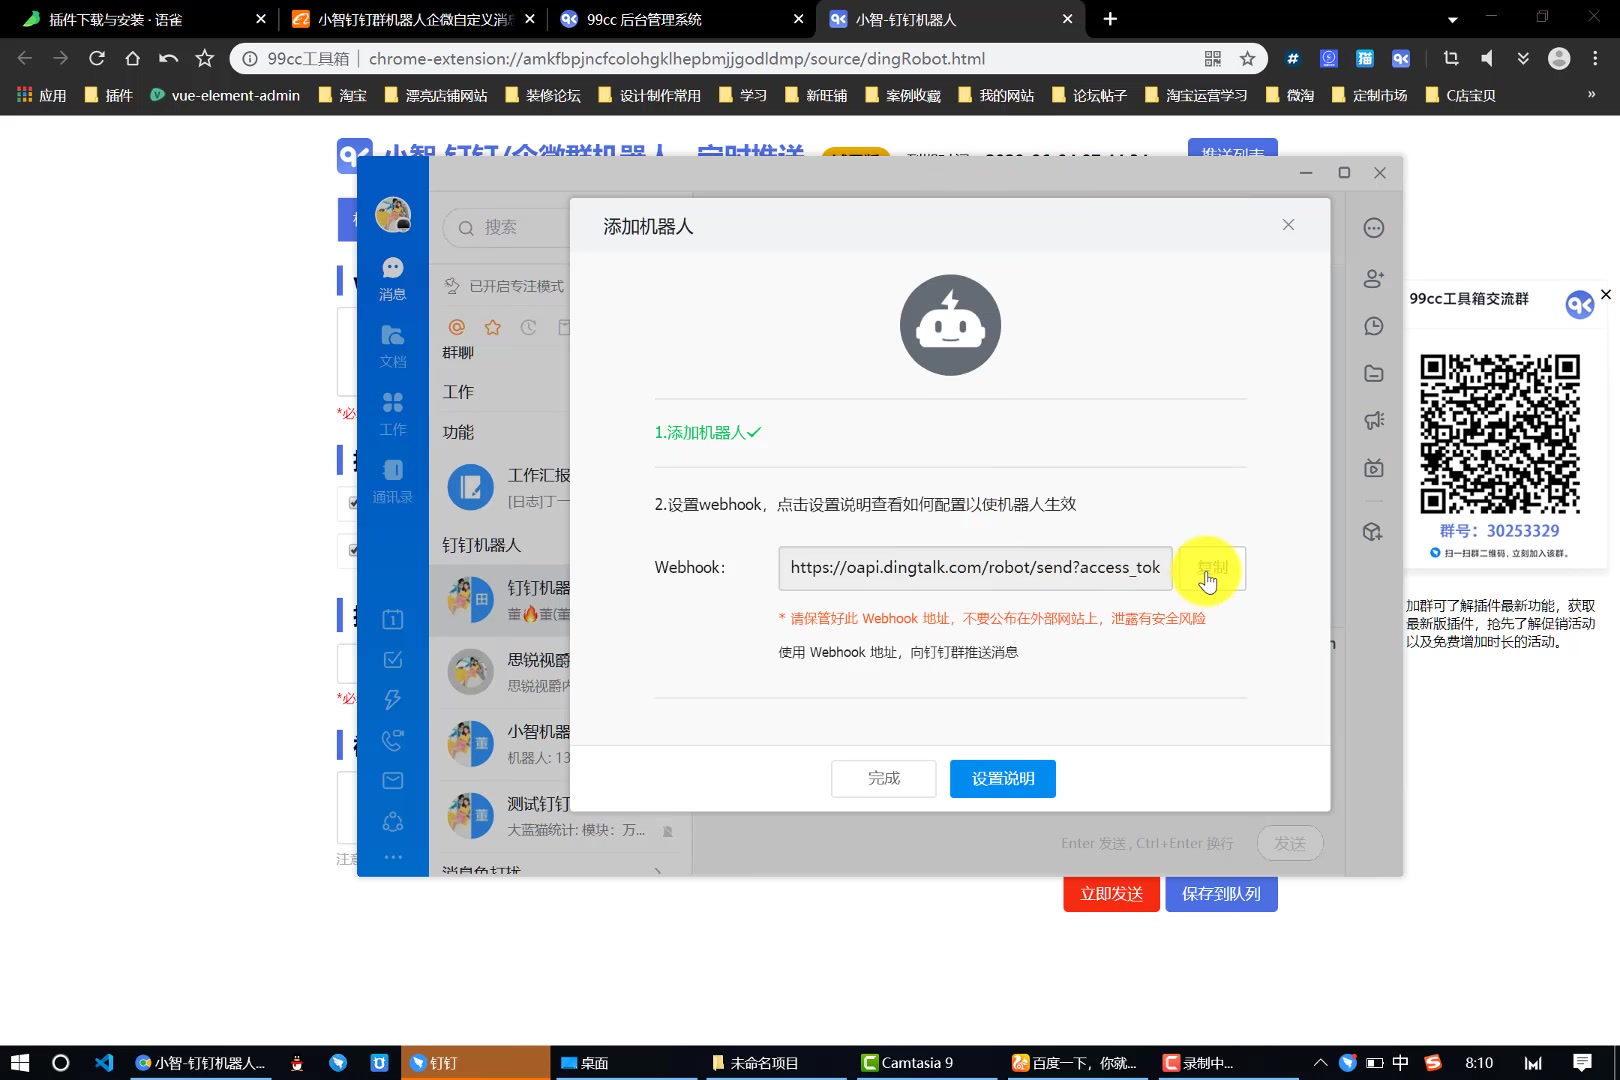Switch to the 小智钉钉群机器人企微自定义 tab
This screenshot has width=1620, height=1080.
pos(411,19)
